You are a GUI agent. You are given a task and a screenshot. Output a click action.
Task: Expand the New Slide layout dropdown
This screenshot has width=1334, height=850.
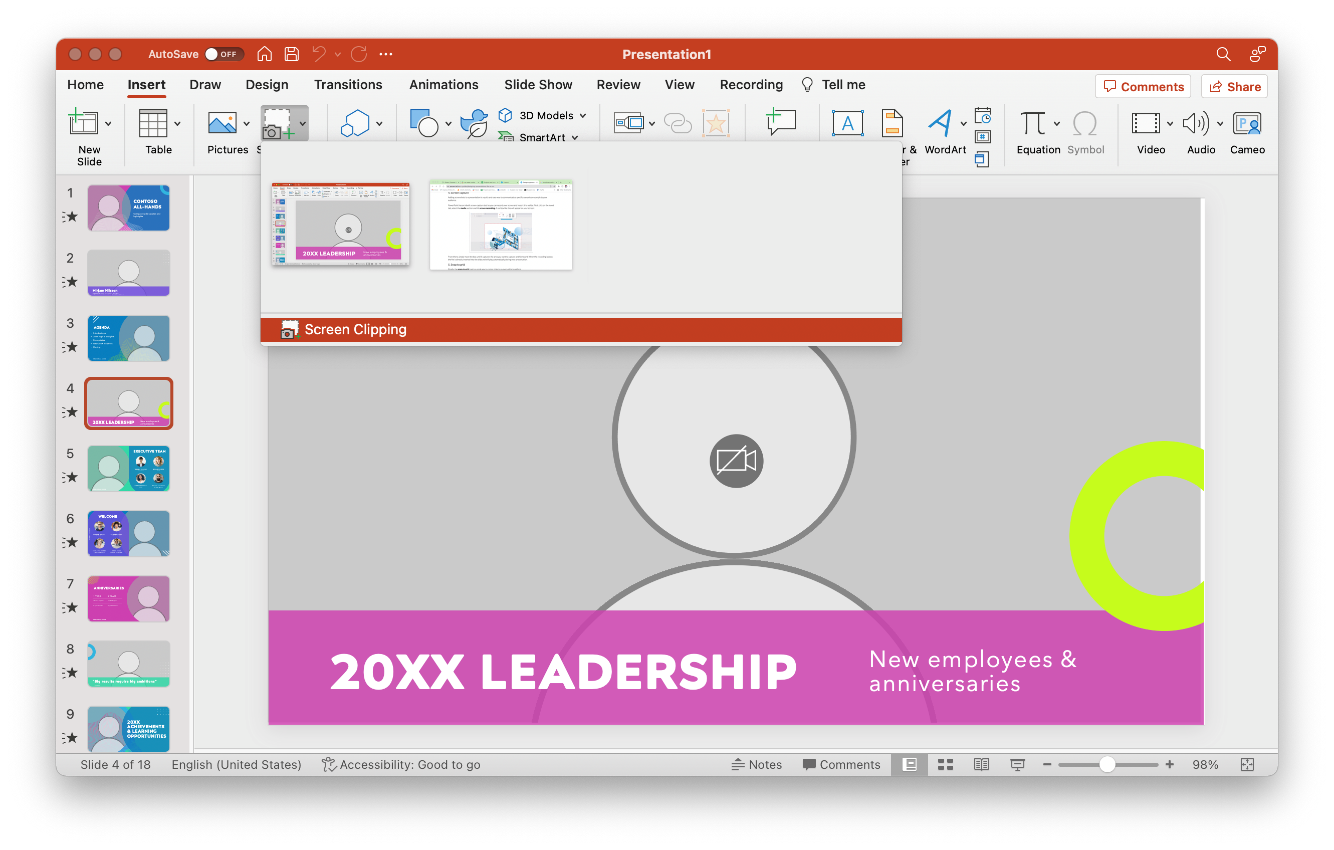[108, 124]
